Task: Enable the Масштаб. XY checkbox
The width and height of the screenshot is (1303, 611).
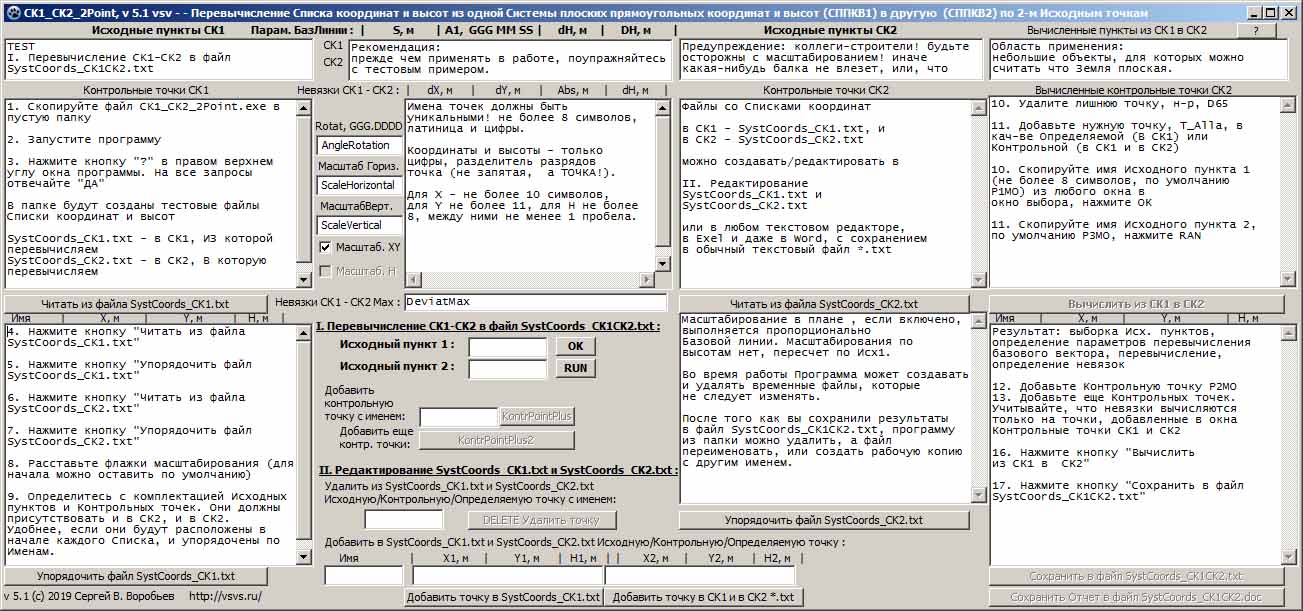Action: click(x=325, y=247)
